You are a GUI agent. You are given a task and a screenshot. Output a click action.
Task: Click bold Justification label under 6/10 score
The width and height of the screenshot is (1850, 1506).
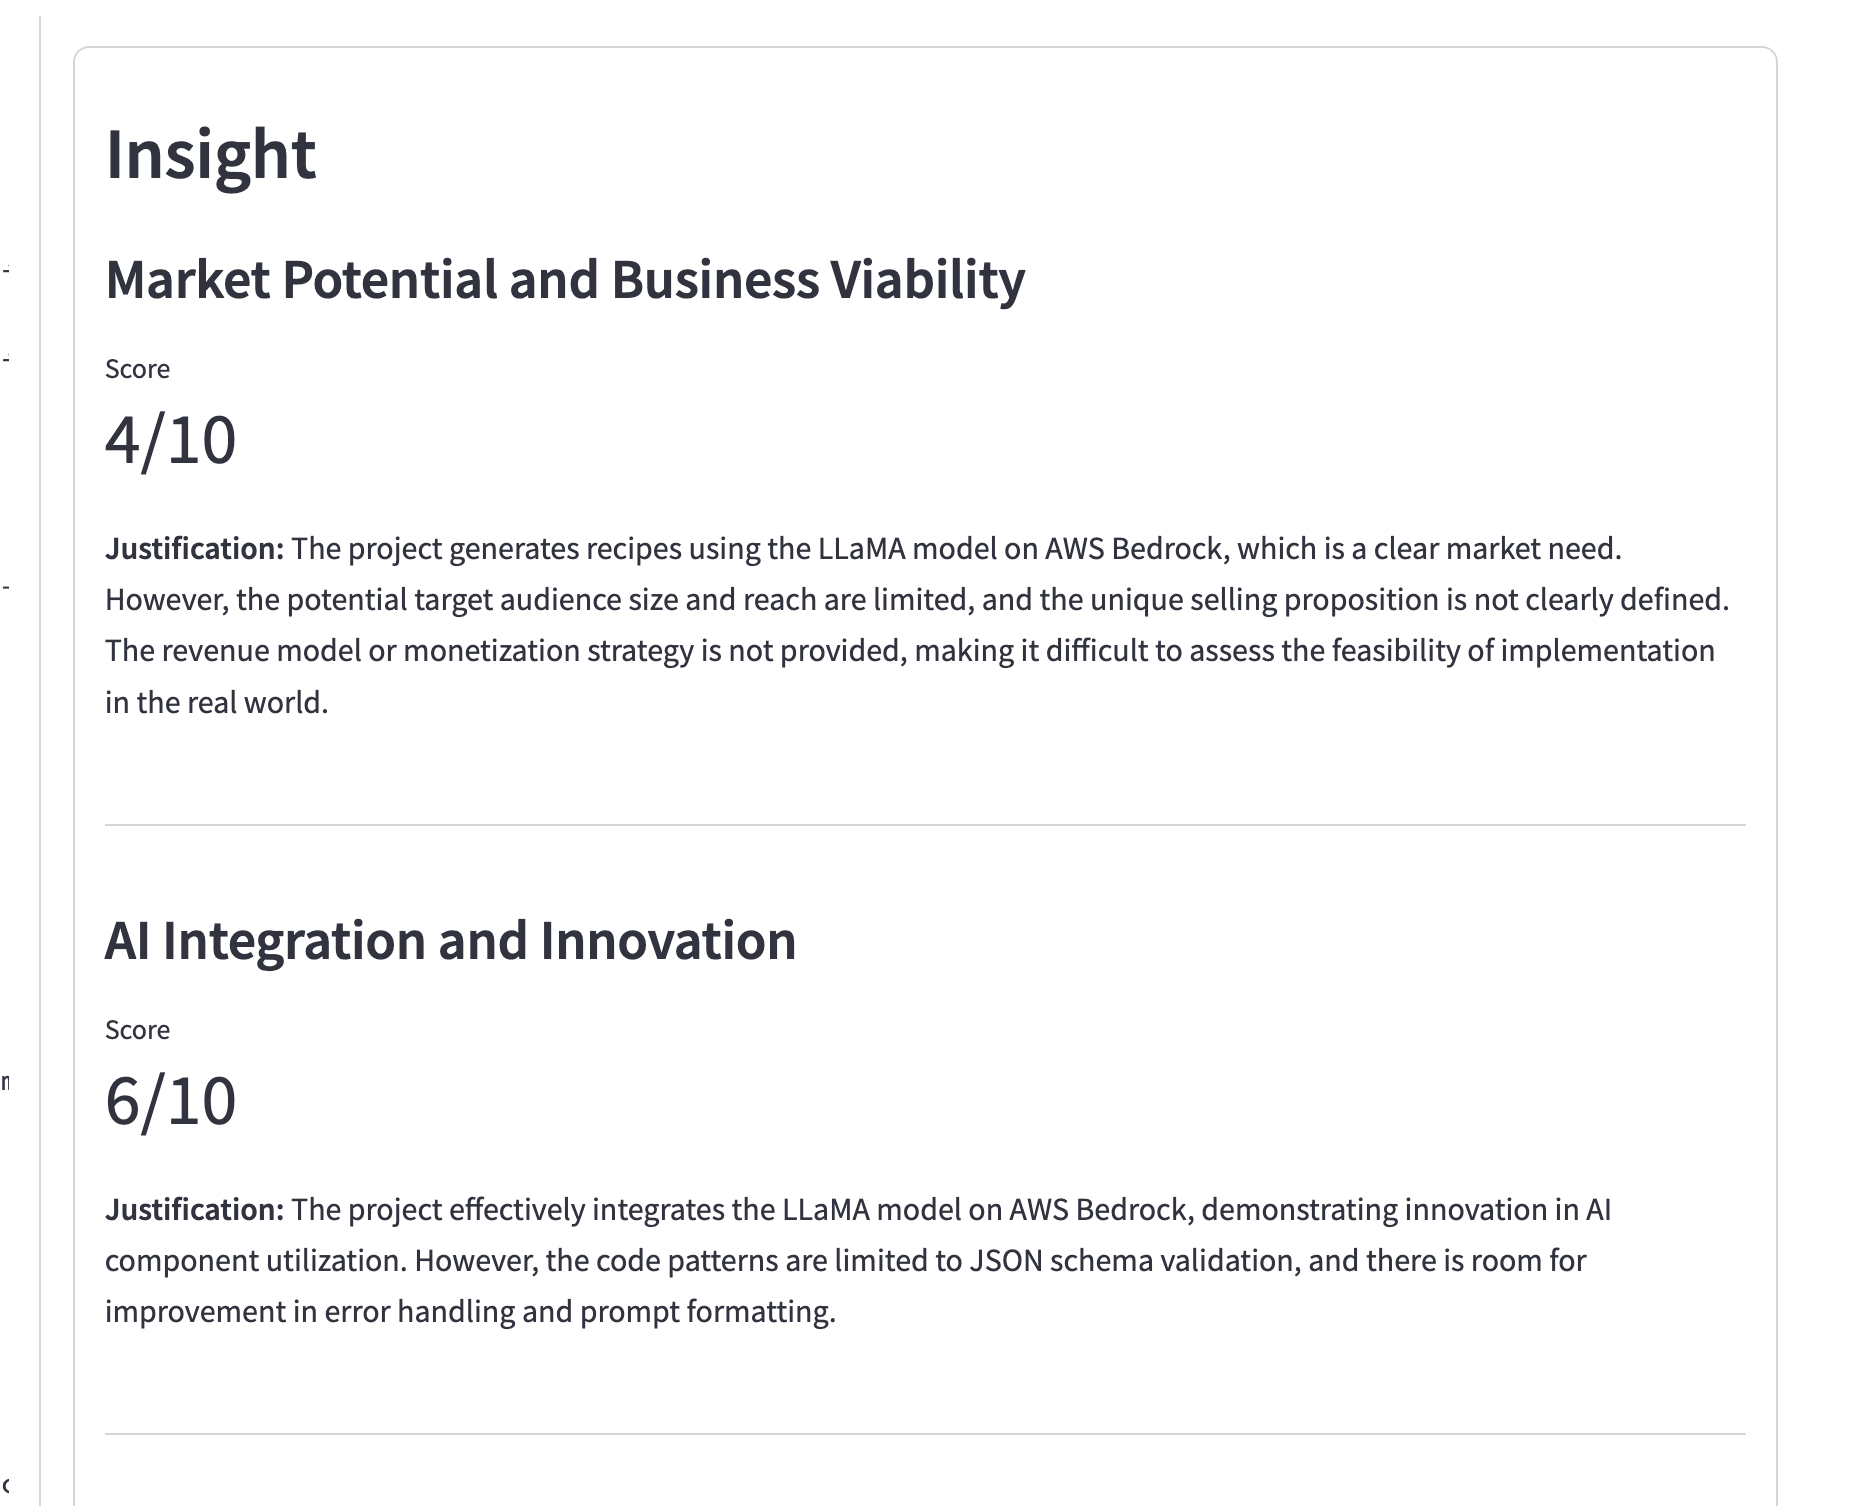(195, 1209)
